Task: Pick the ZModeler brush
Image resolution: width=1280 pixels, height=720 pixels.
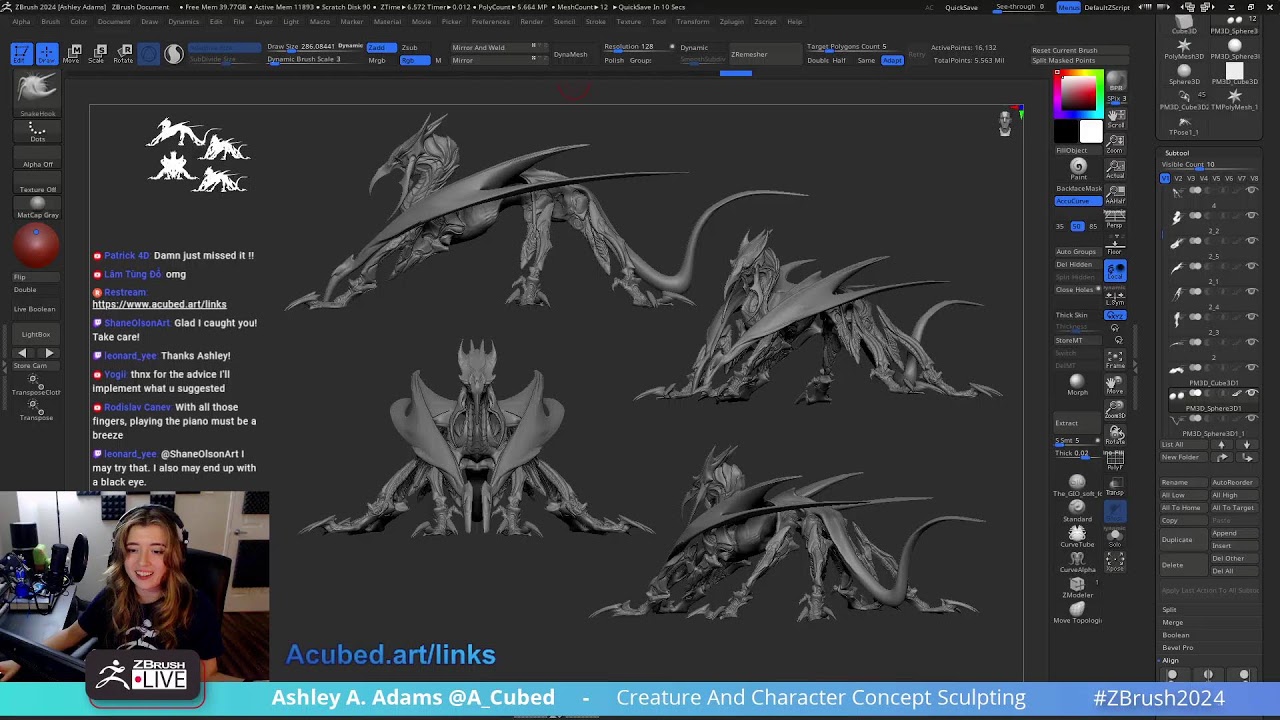Action: tap(1077, 586)
